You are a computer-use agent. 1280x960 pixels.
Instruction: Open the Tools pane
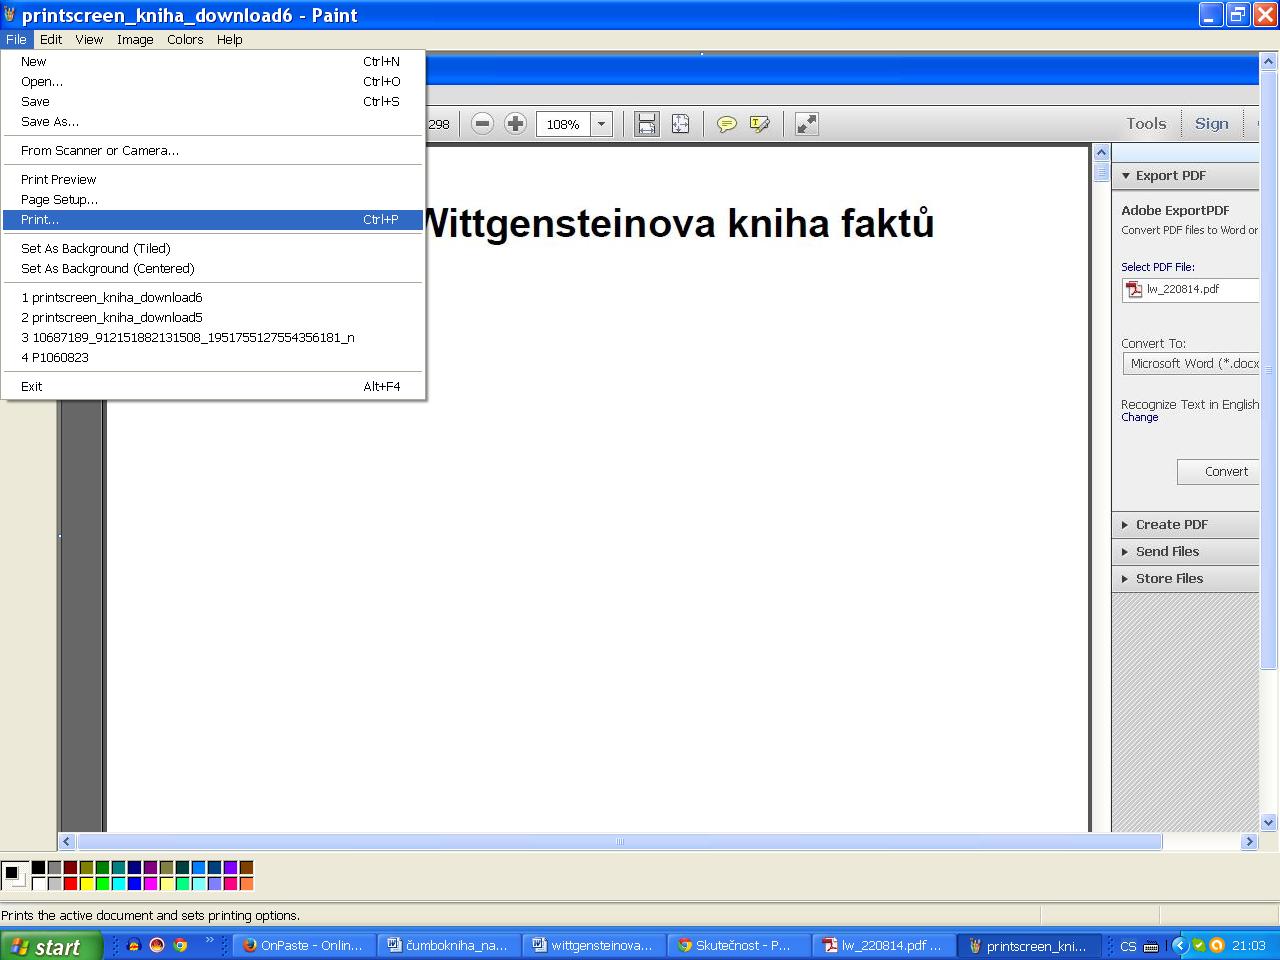[x=1145, y=123]
